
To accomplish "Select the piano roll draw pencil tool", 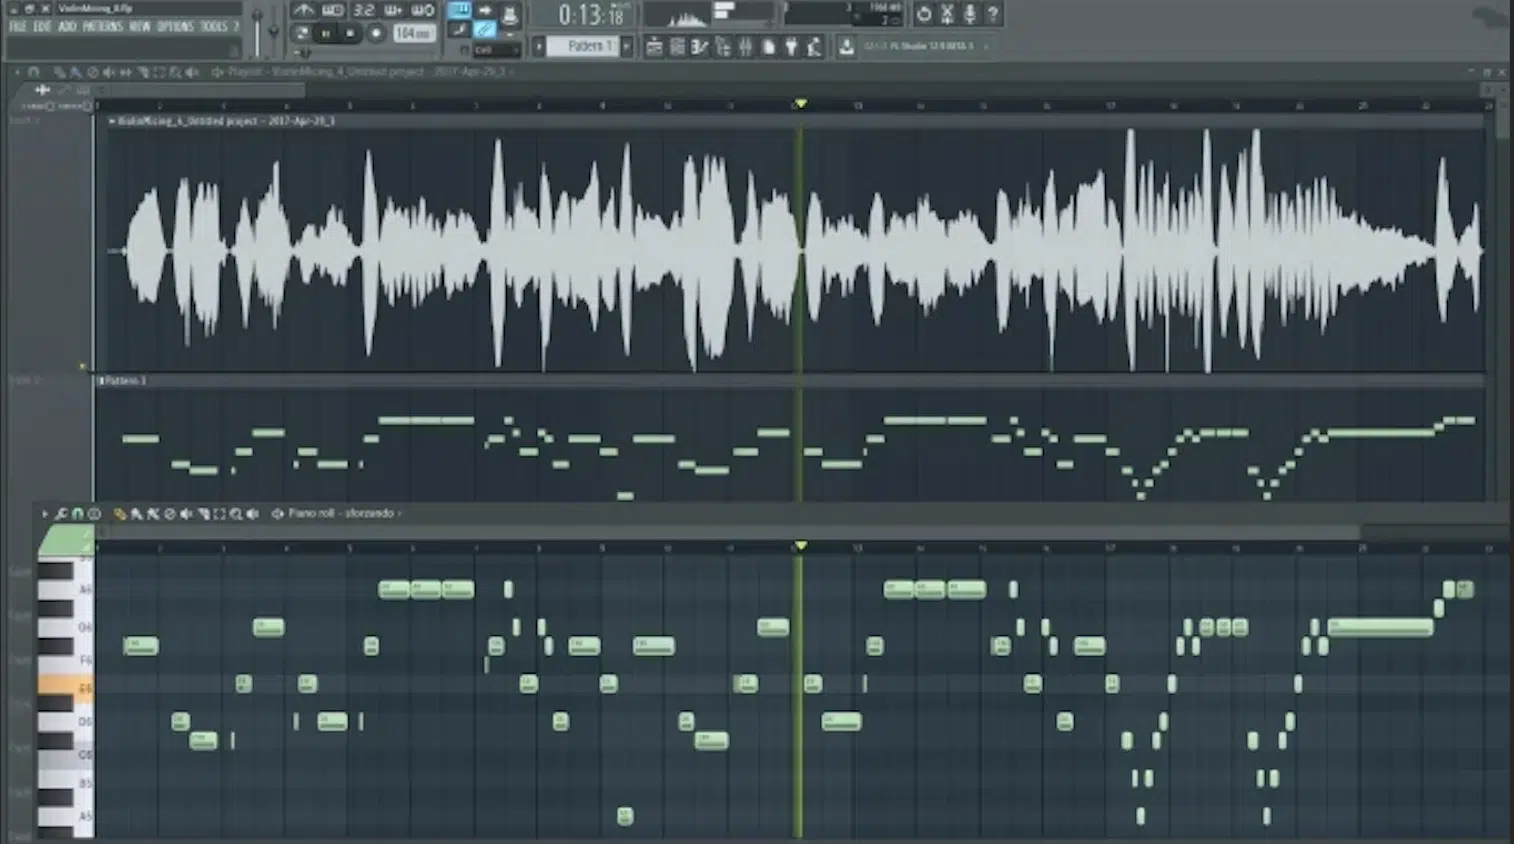I will tap(120, 514).
